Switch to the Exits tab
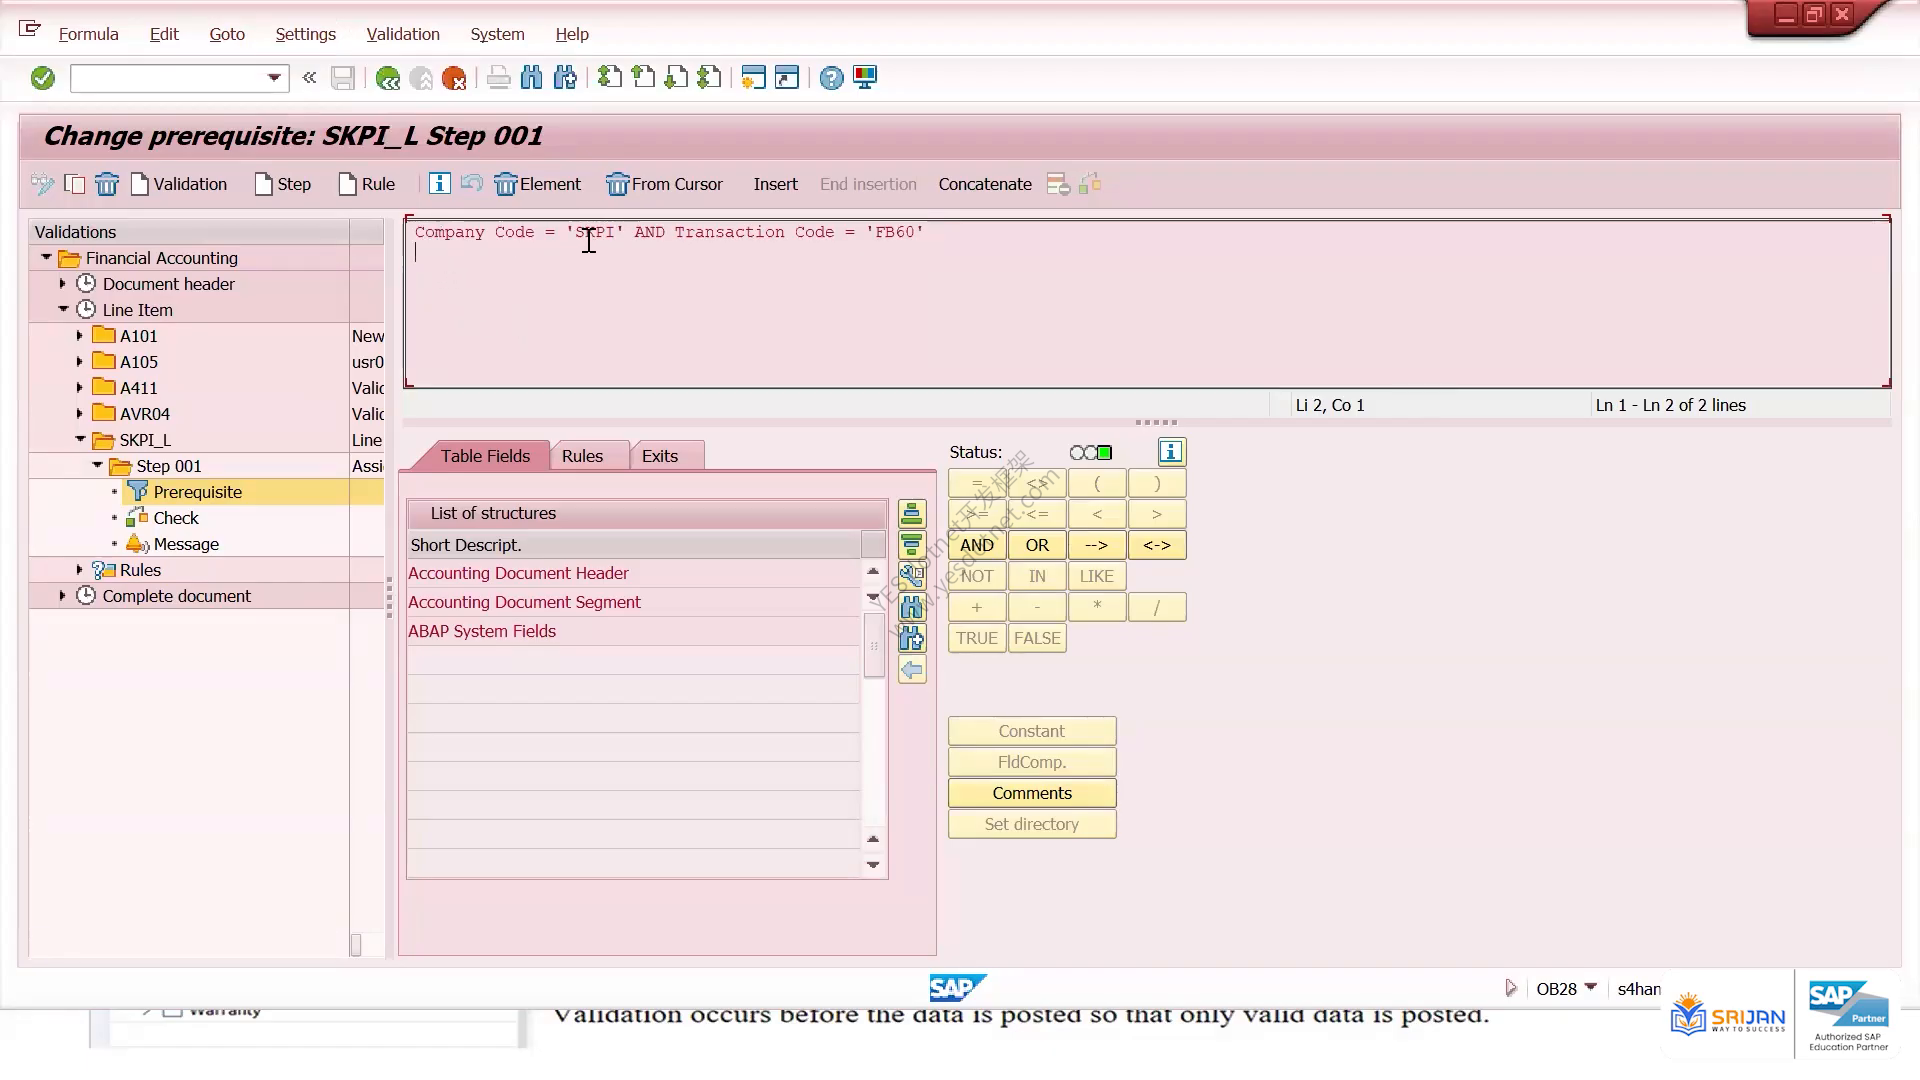Screen dimensions: 1920x1080 660,456
